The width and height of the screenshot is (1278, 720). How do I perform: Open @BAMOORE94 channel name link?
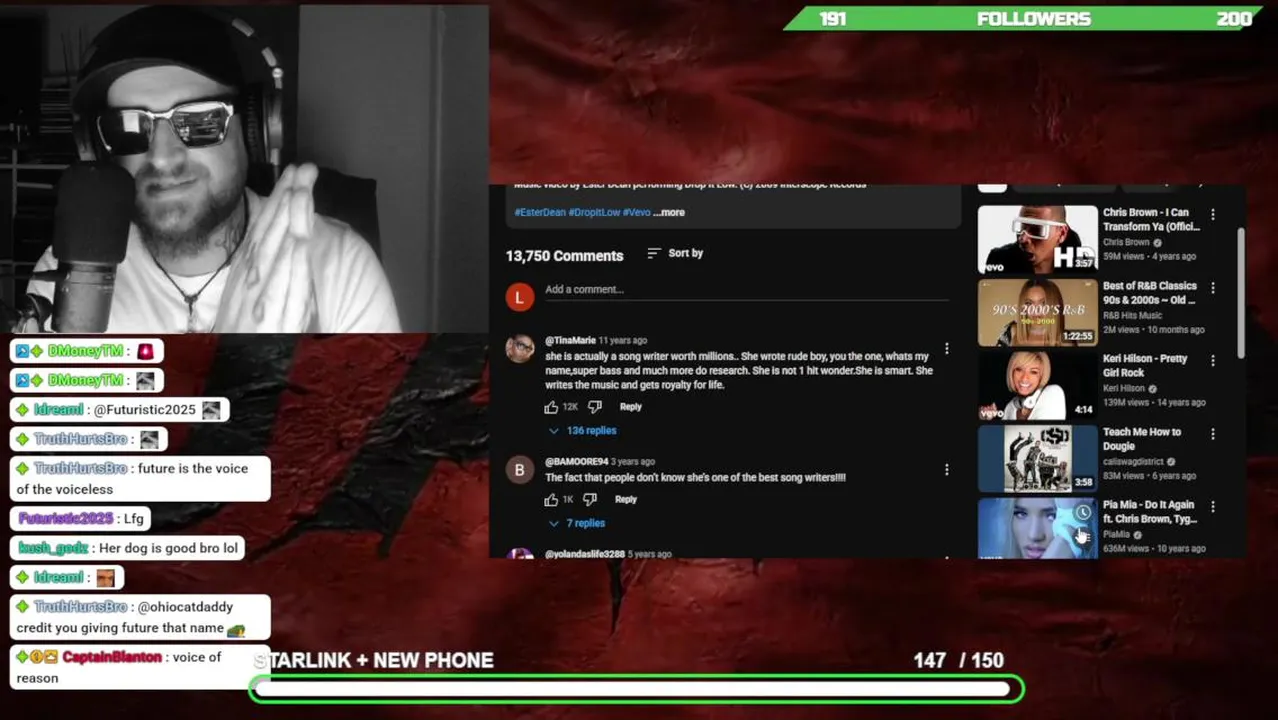tap(576, 462)
